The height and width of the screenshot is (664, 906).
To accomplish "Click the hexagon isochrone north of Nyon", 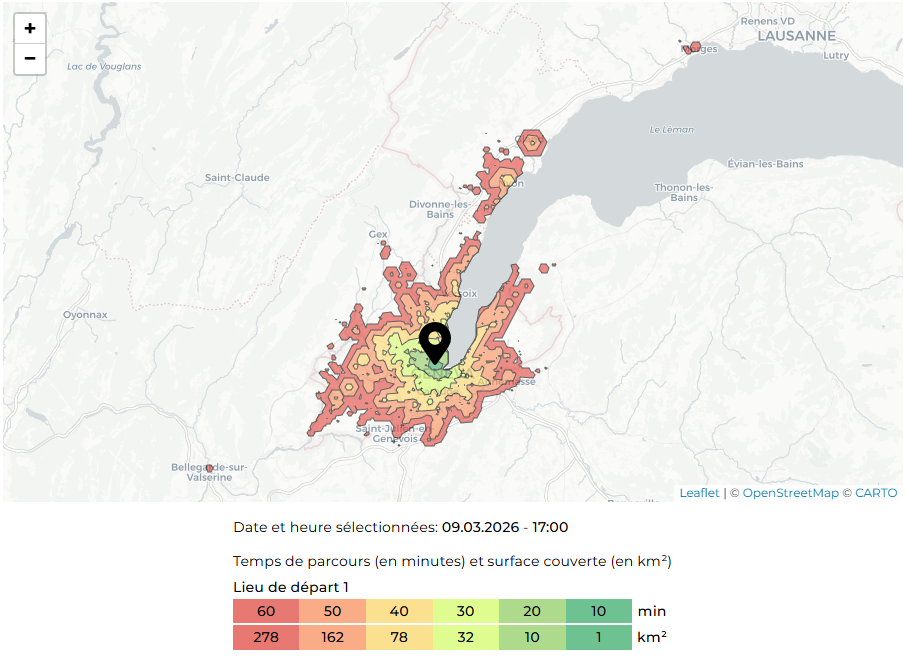I will point(533,143).
